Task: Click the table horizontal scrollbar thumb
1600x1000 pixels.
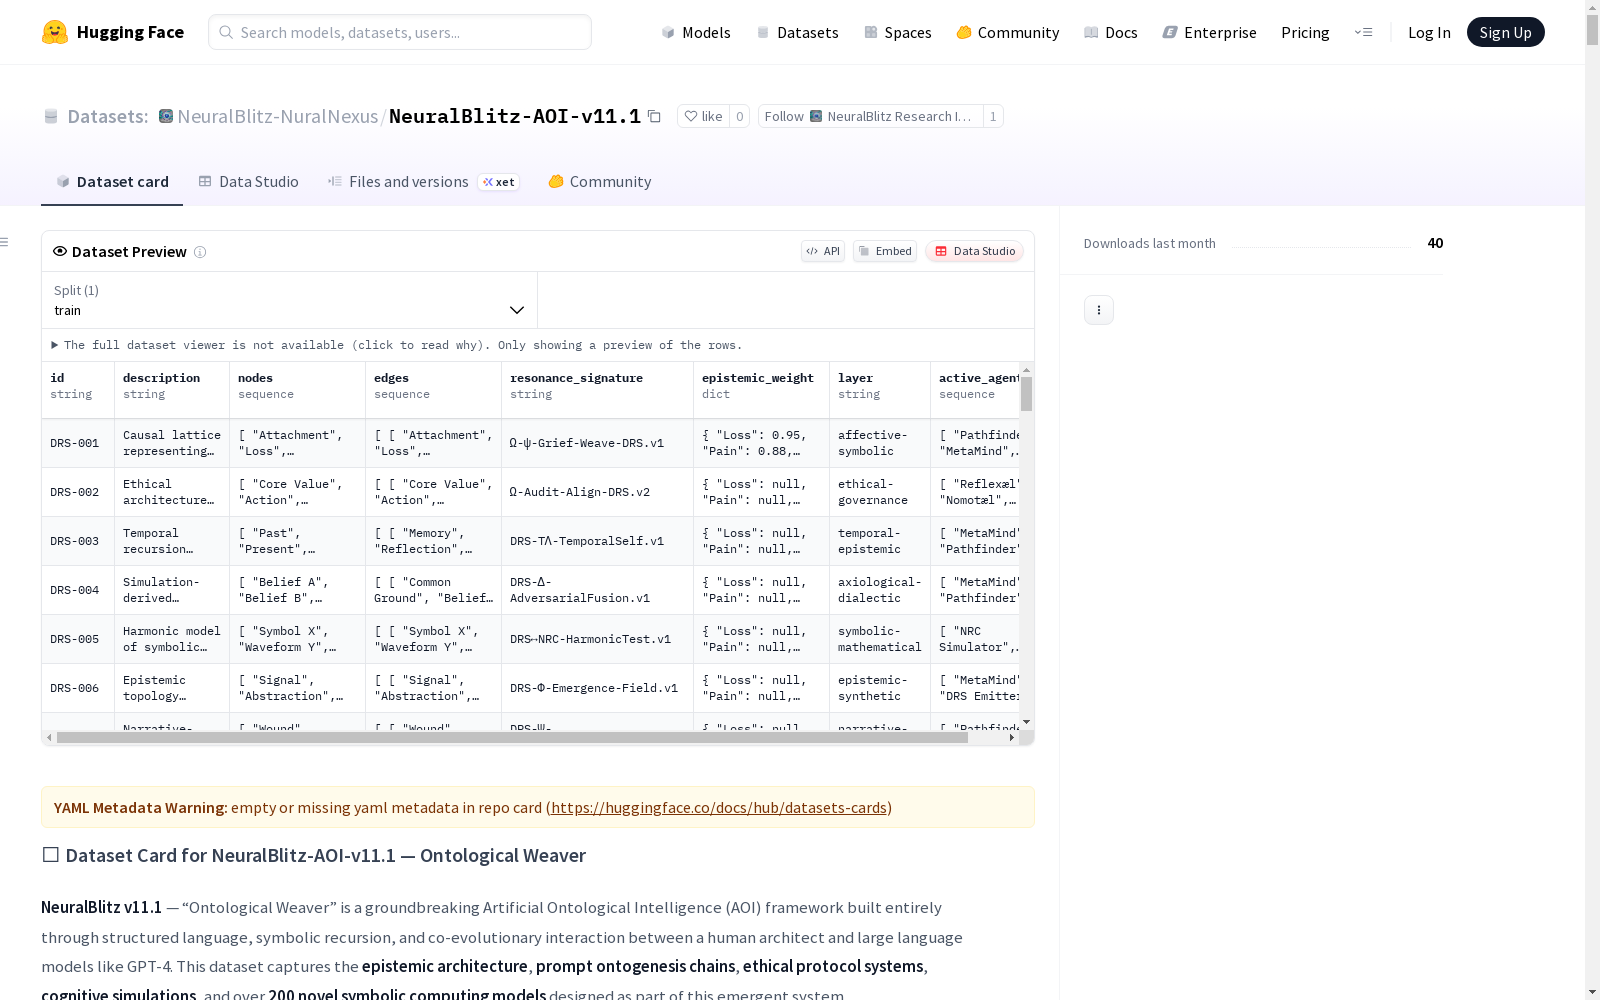Action: point(512,738)
